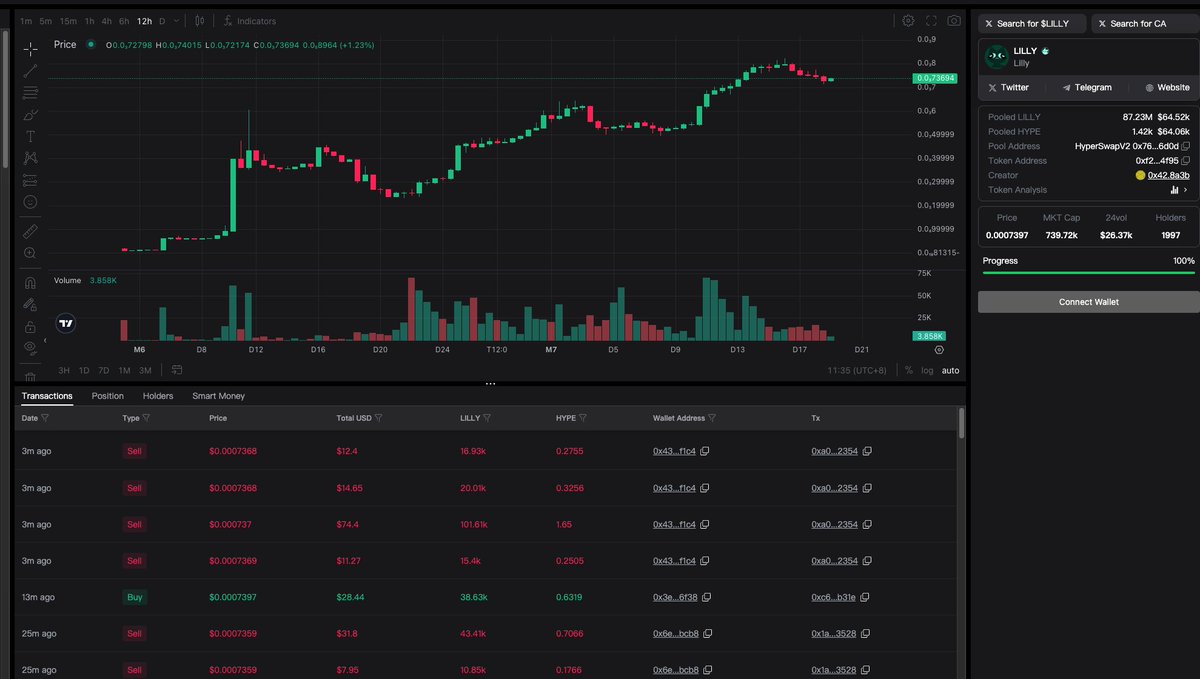Toggle hide all drawings eye icon
1200x679 pixels.
[30, 348]
